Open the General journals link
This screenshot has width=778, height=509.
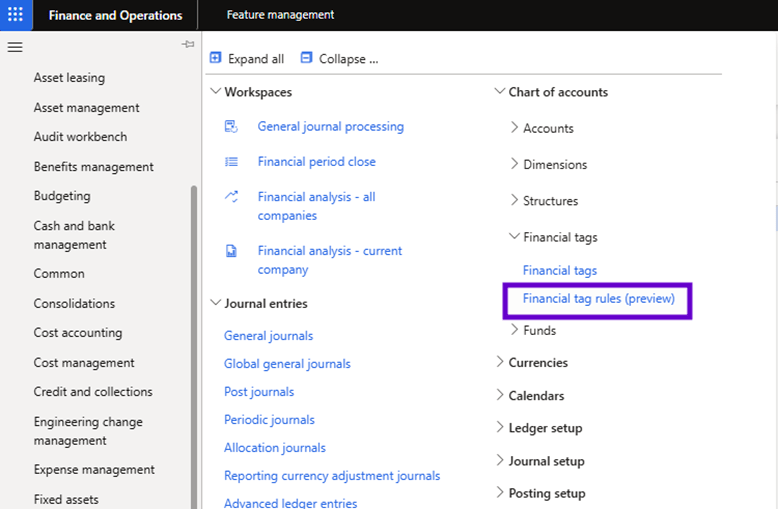pos(268,336)
